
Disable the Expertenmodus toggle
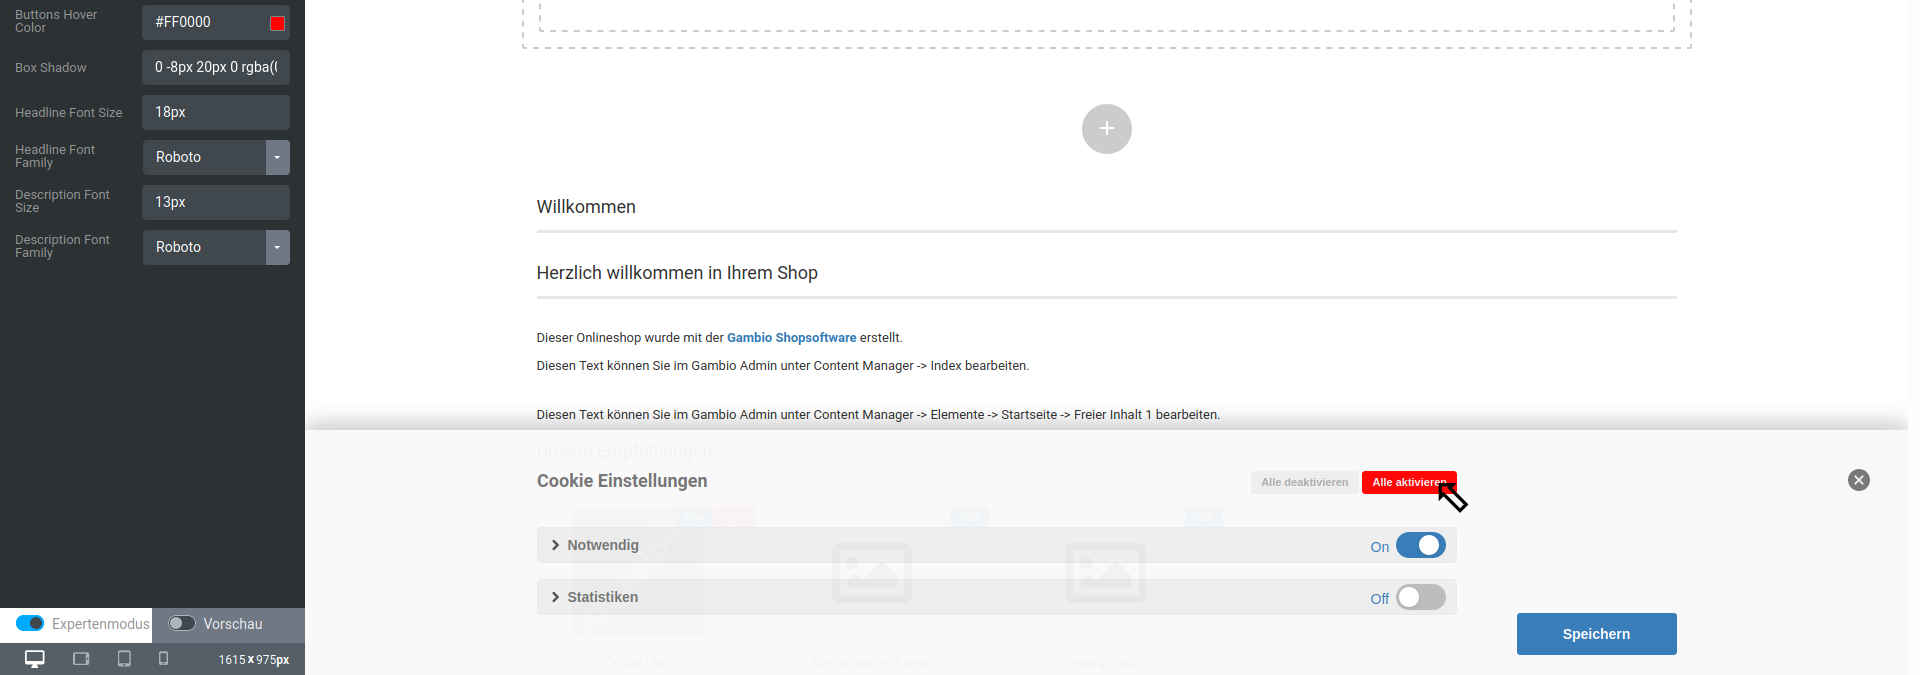click(x=30, y=624)
